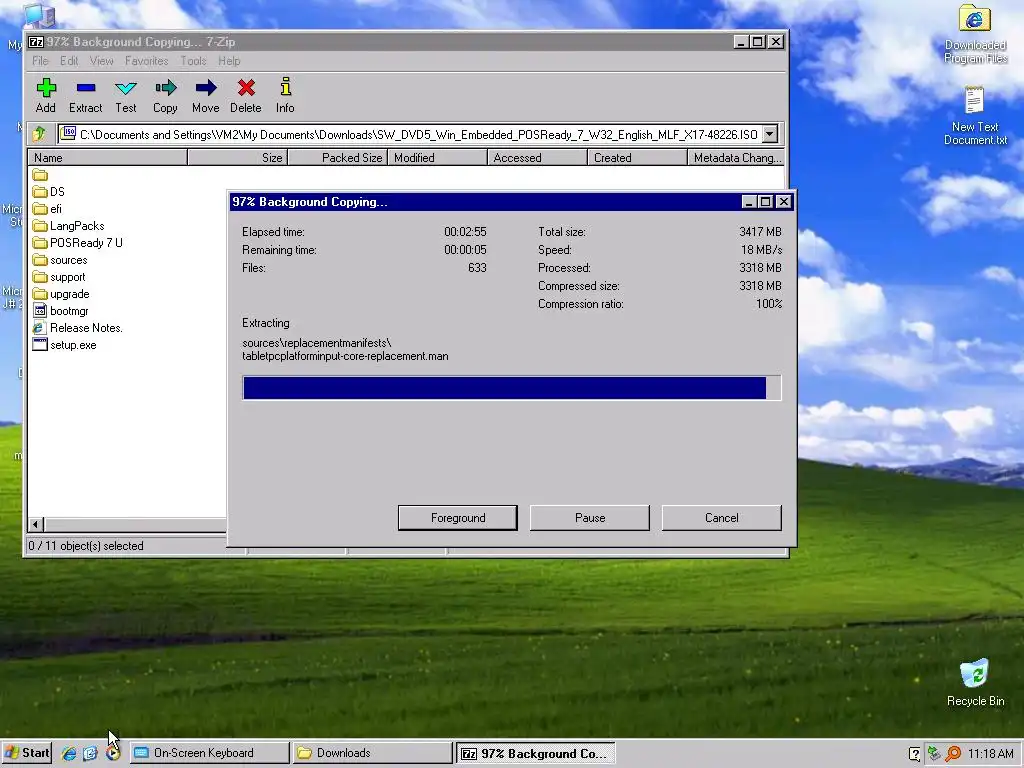Click the blue extraction progress bar
This screenshot has height=768, width=1024.
(x=511, y=388)
